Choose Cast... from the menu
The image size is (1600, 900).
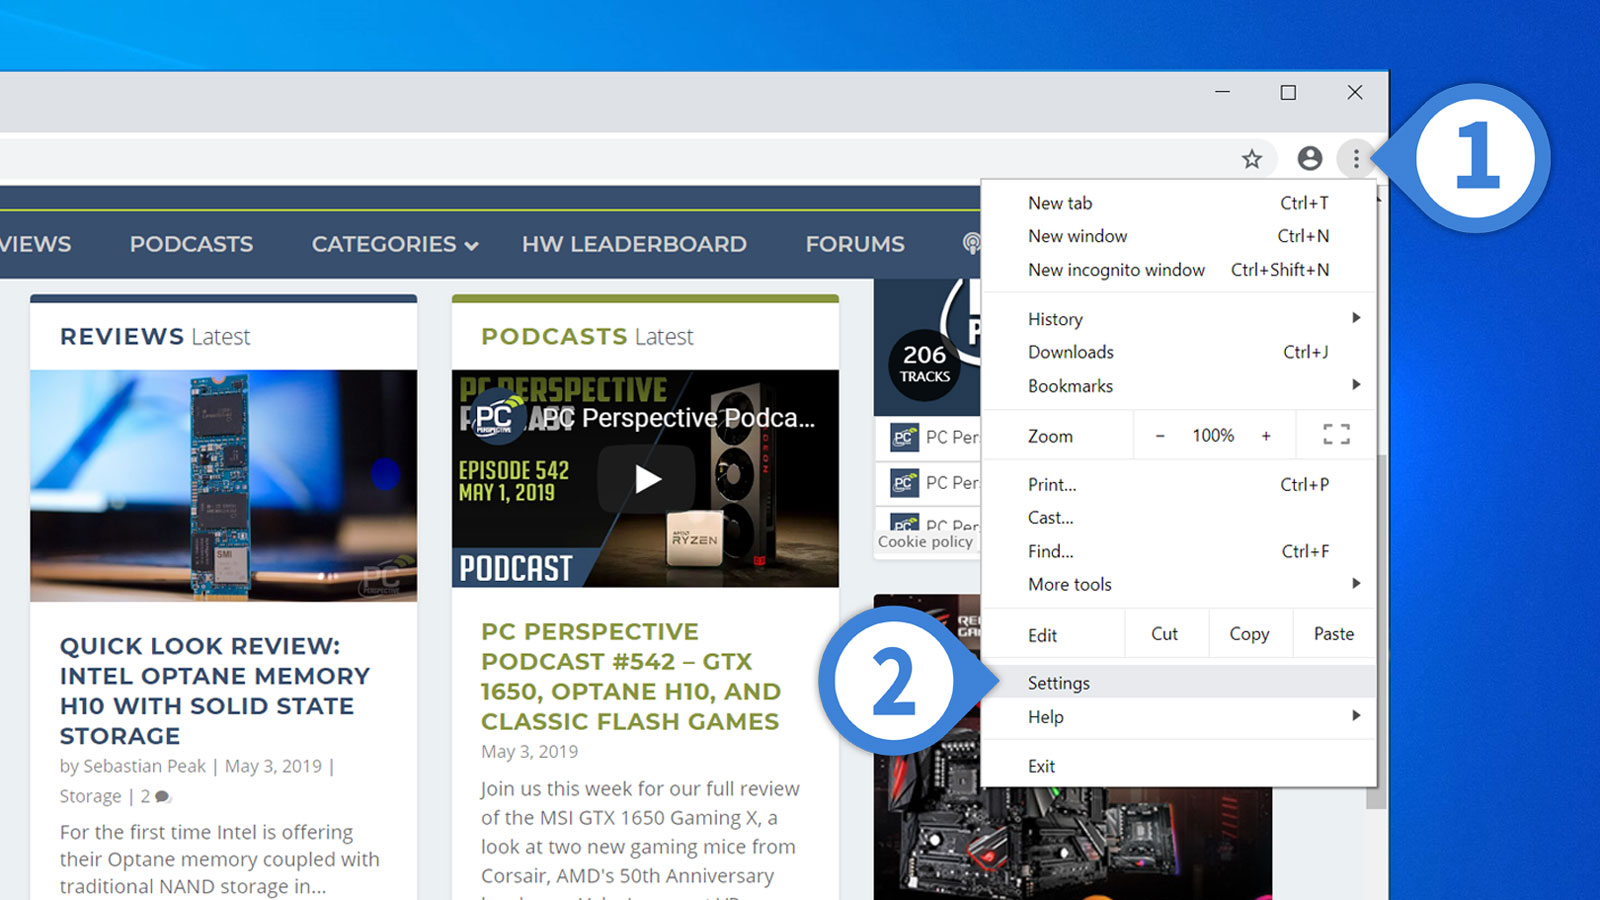click(1178, 518)
